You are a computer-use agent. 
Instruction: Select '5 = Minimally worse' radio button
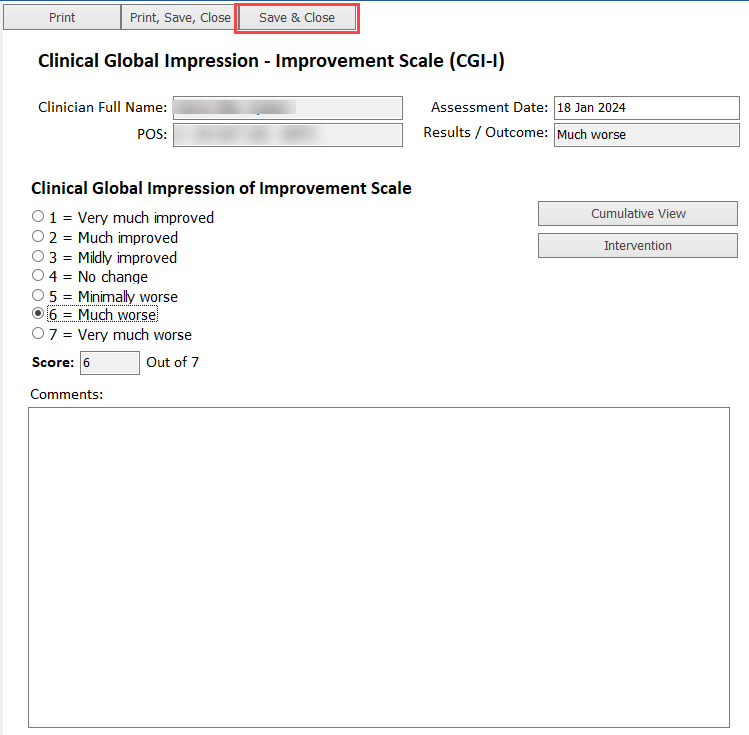click(38, 296)
